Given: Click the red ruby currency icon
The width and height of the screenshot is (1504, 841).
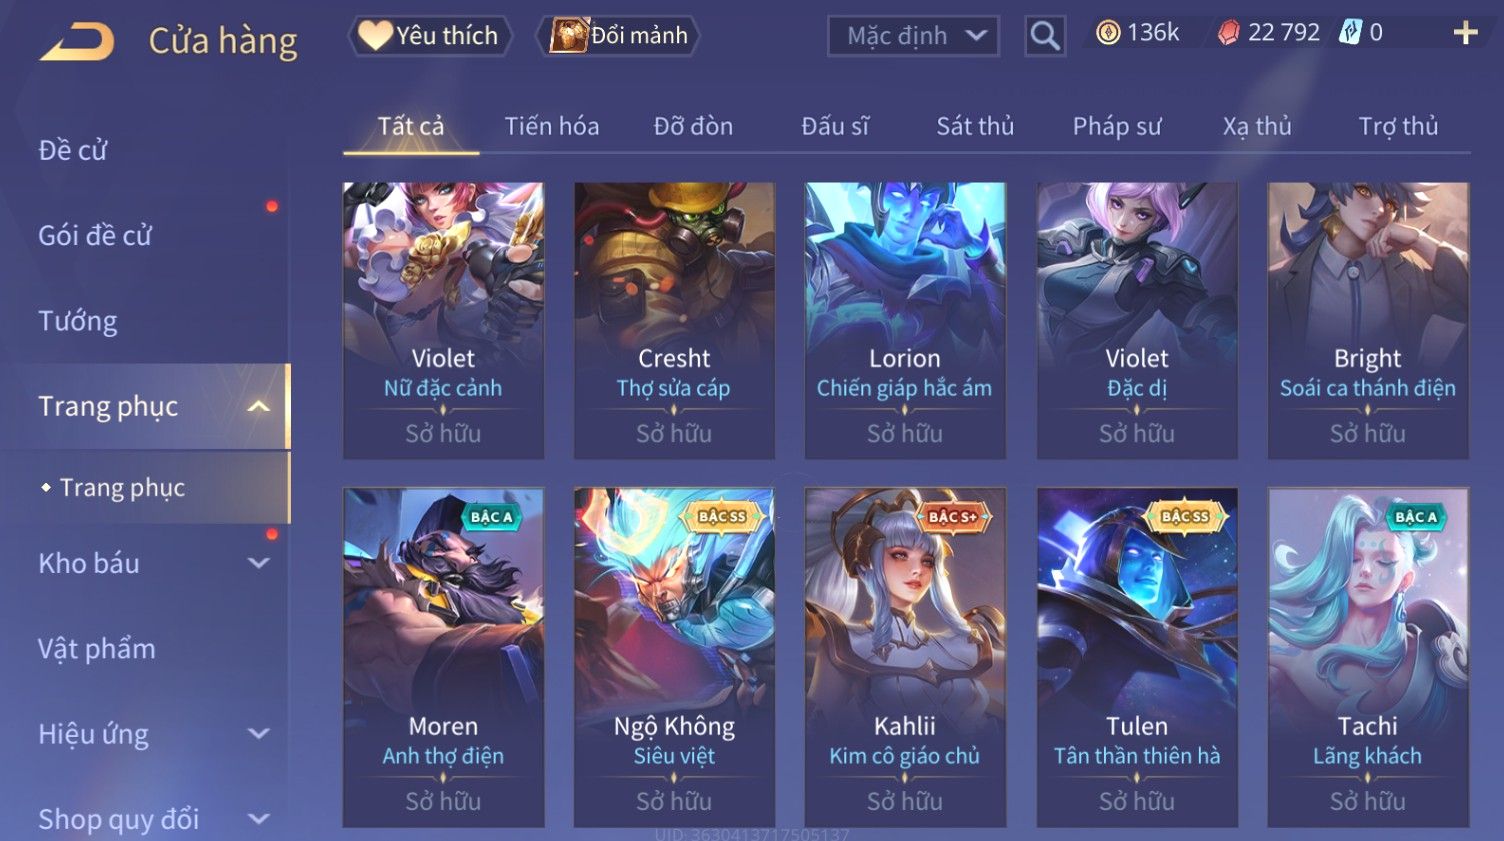Looking at the screenshot, I should (1228, 33).
